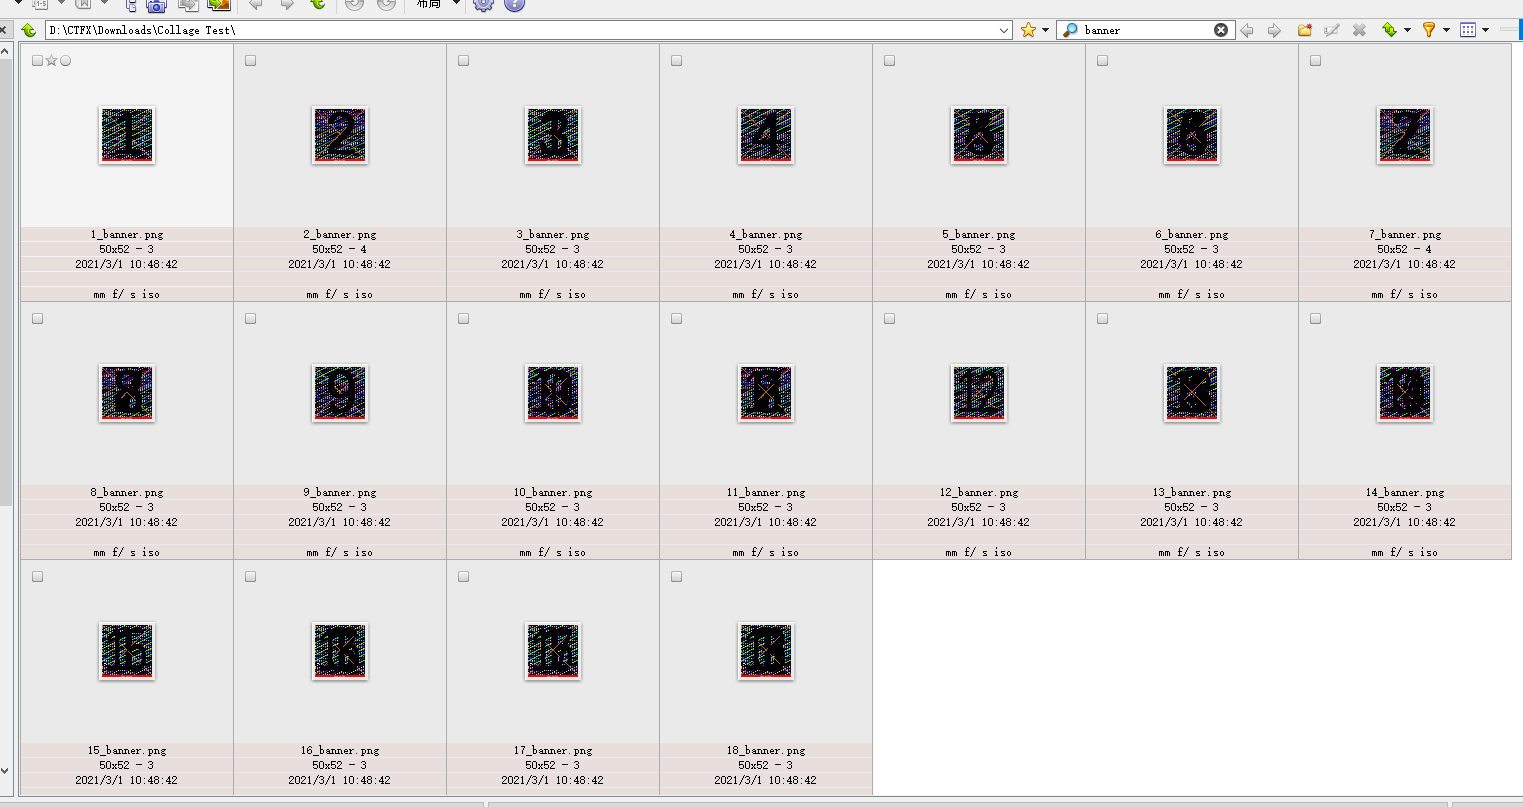Click the 14_banner.png file name
Image resolution: width=1523 pixels, height=807 pixels.
click(1405, 493)
